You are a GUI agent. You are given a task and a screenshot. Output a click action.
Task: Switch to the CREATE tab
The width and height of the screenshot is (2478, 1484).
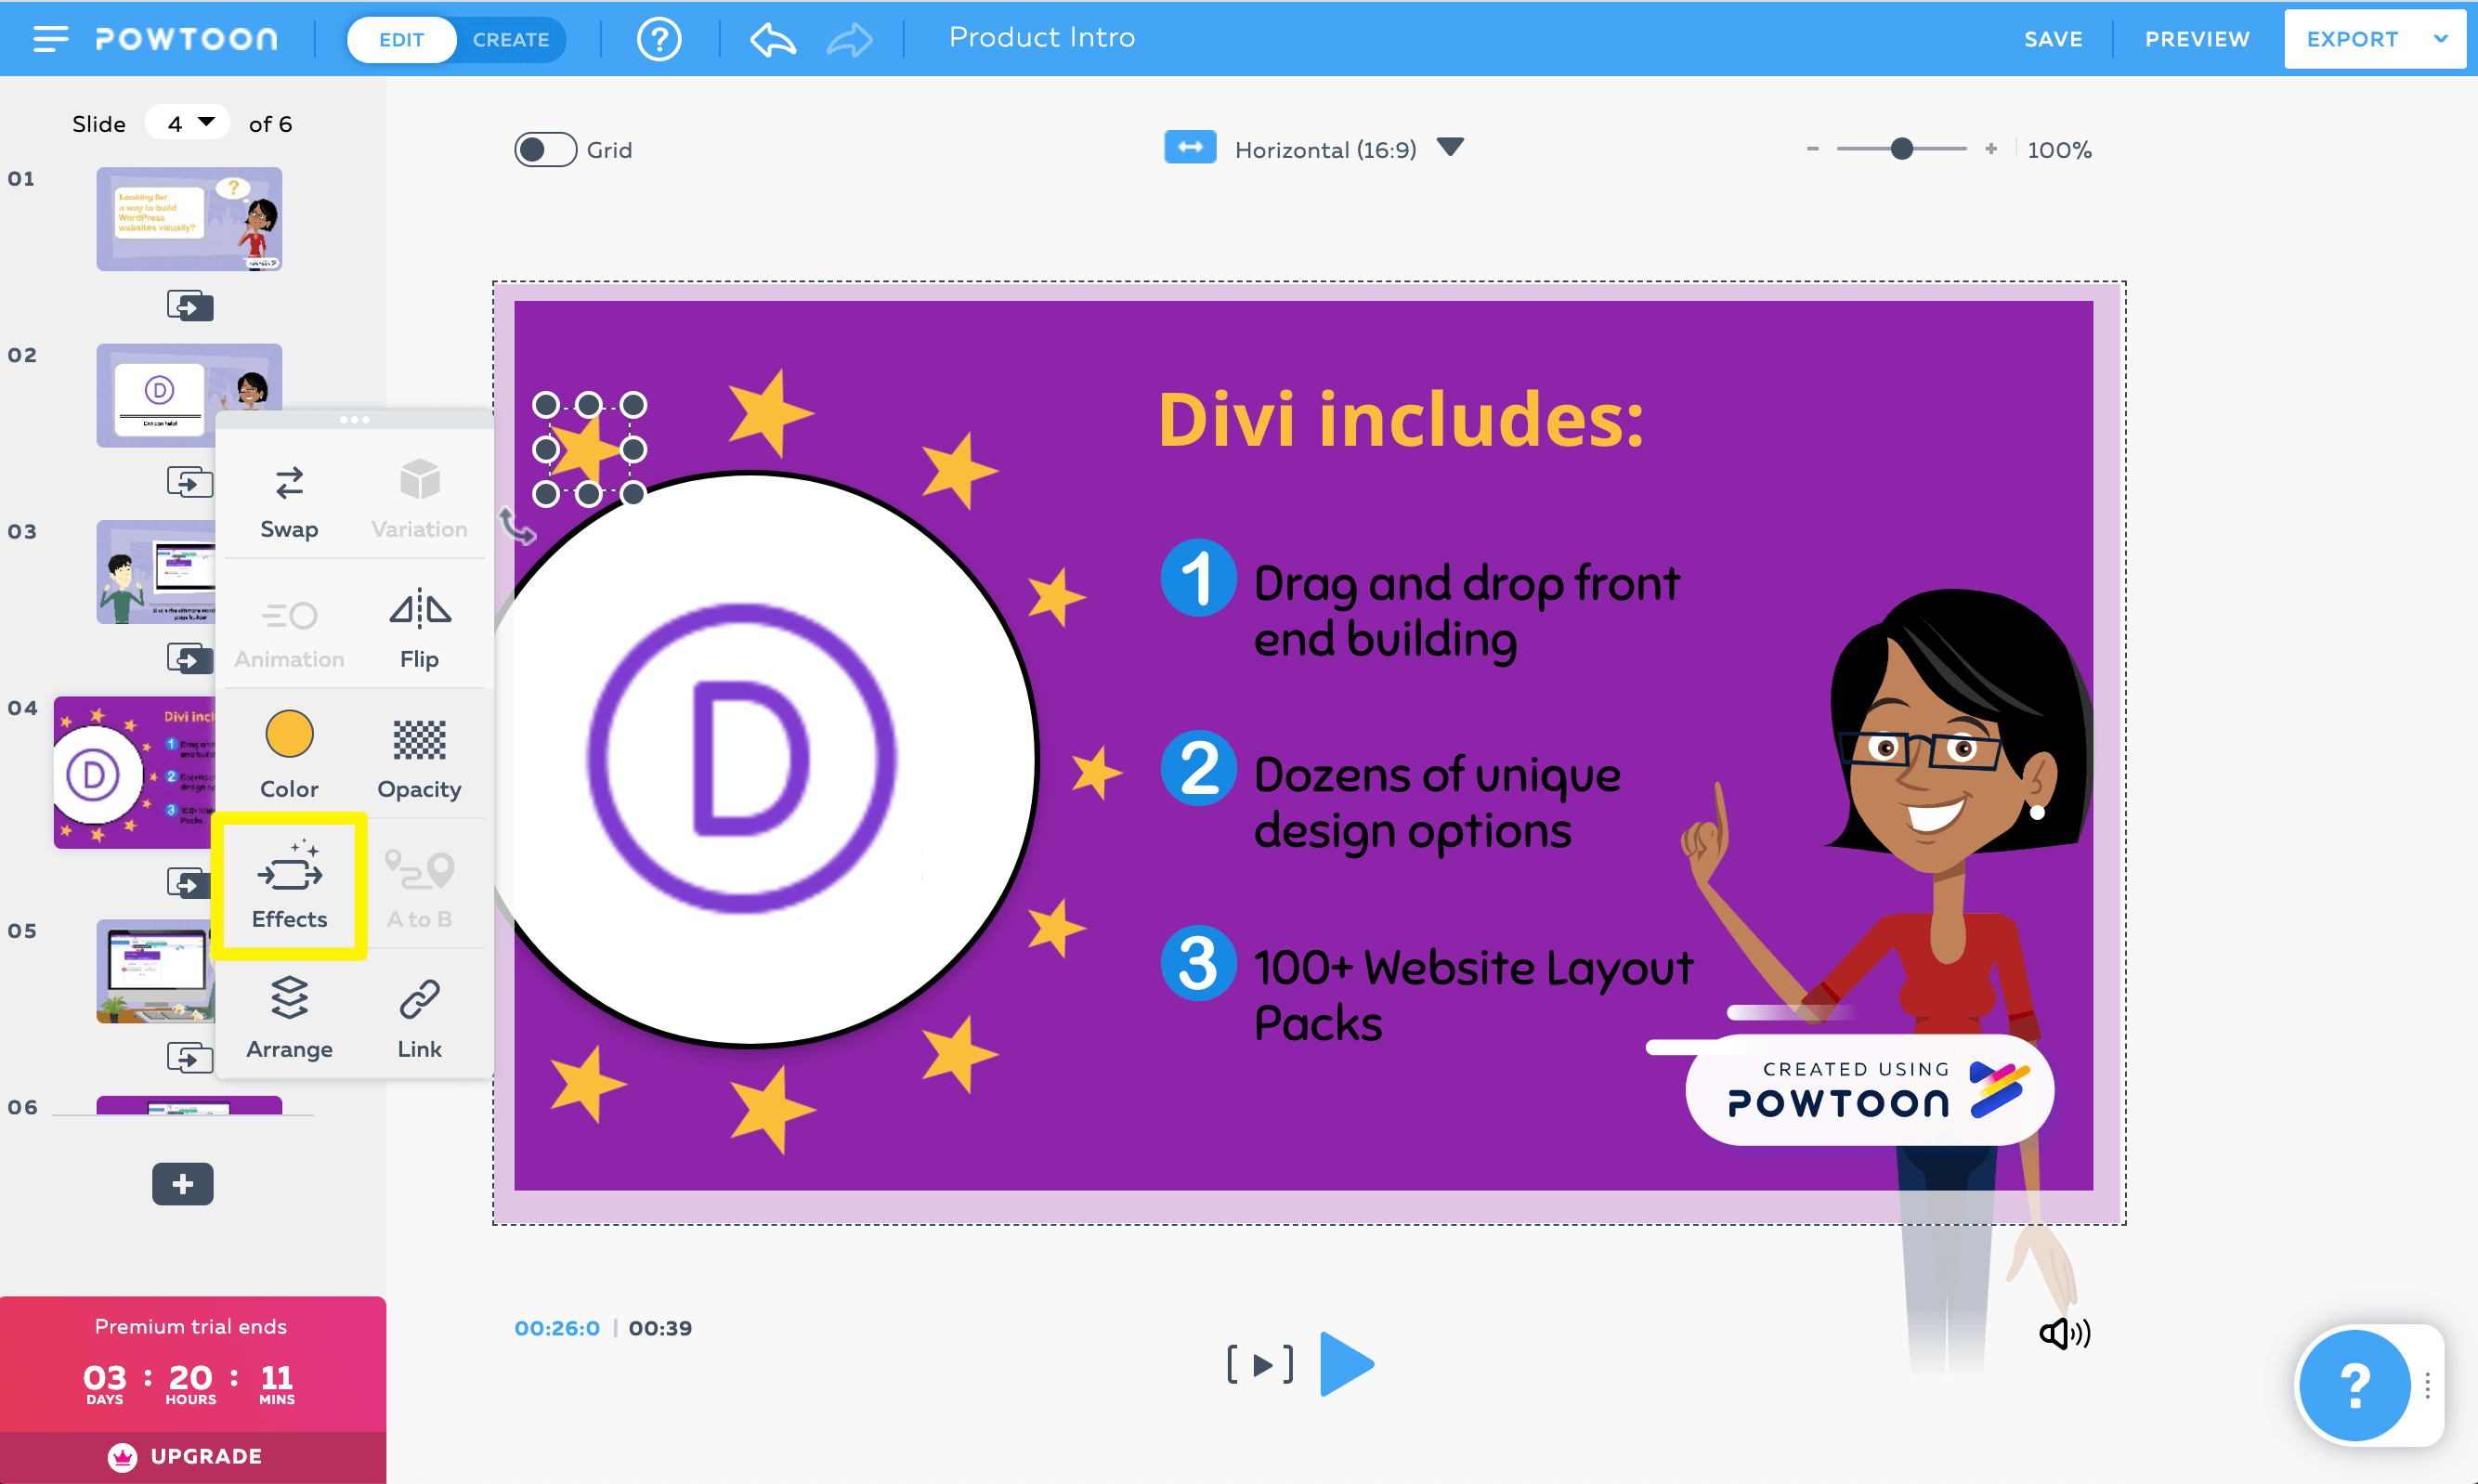pos(511,39)
